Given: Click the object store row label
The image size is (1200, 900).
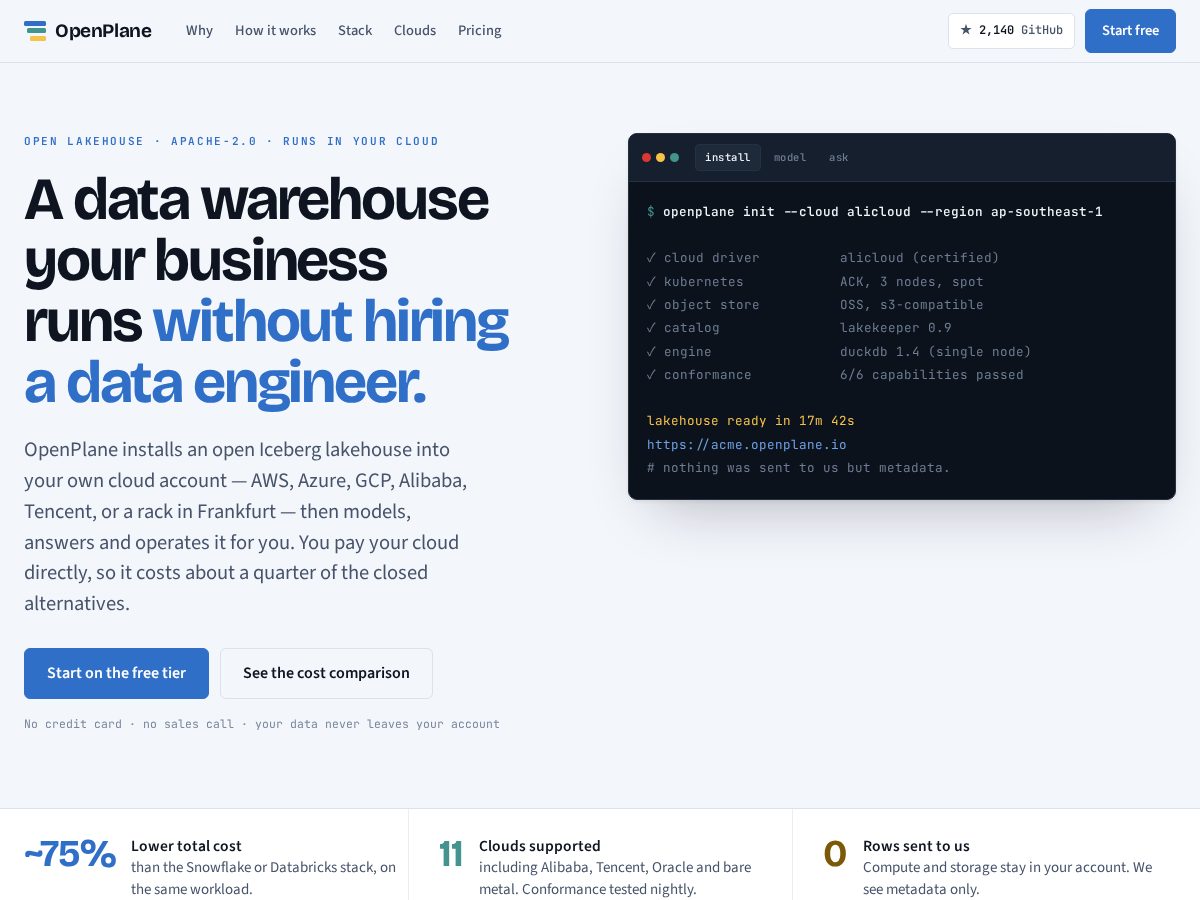Looking at the screenshot, I should pos(711,305).
